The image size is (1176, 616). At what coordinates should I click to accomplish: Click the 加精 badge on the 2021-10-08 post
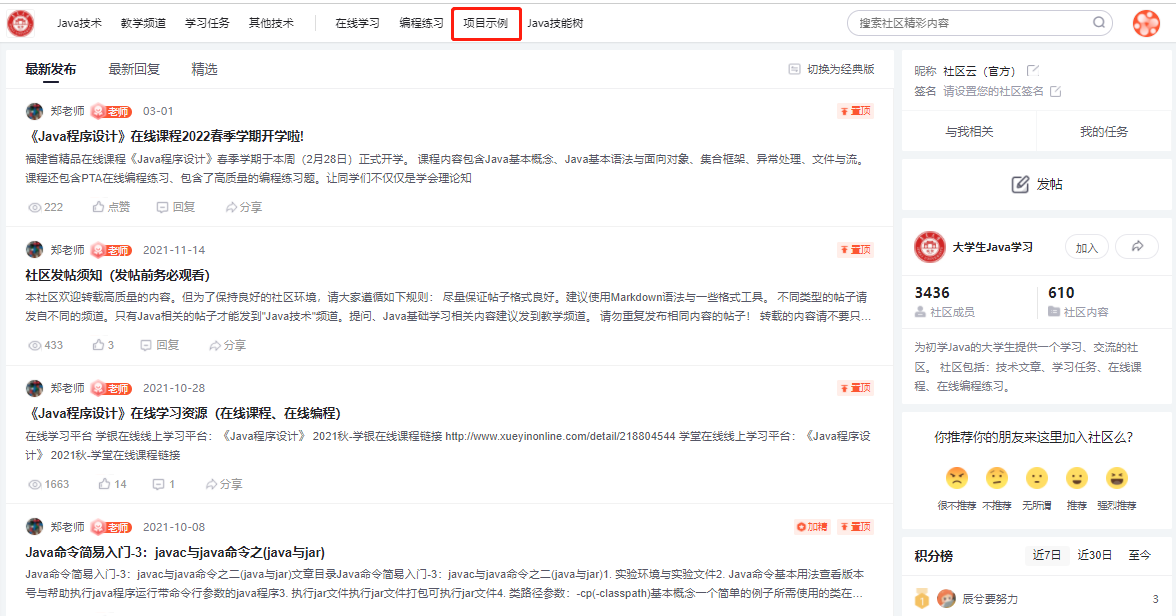pyautogui.click(x=812, y=527)
